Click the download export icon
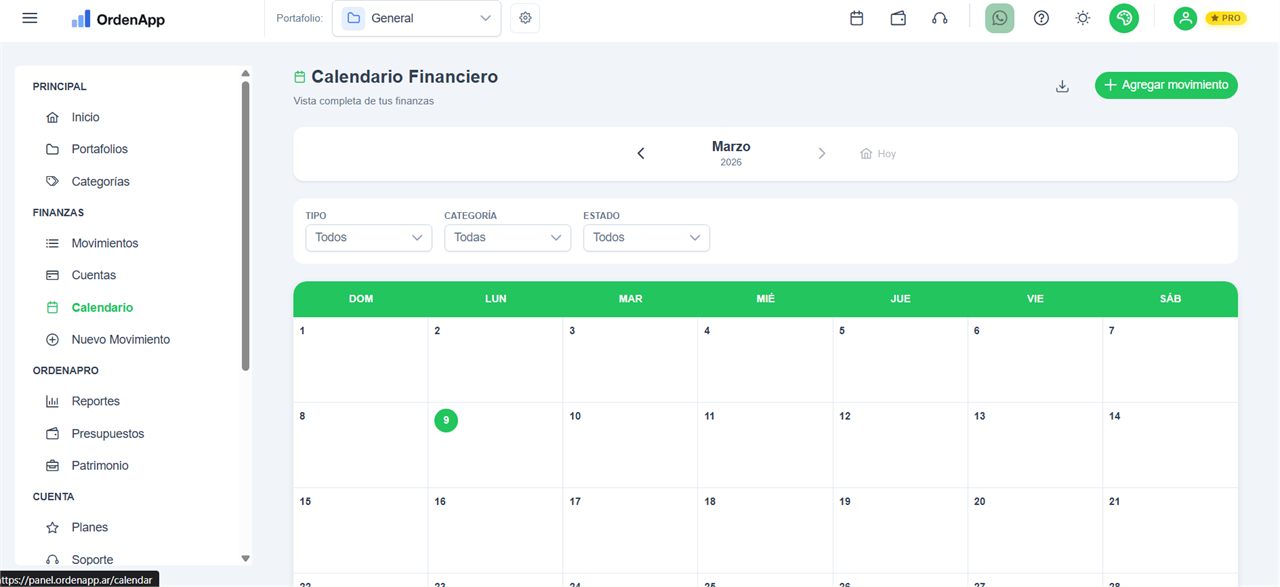 pos(1062,86)
